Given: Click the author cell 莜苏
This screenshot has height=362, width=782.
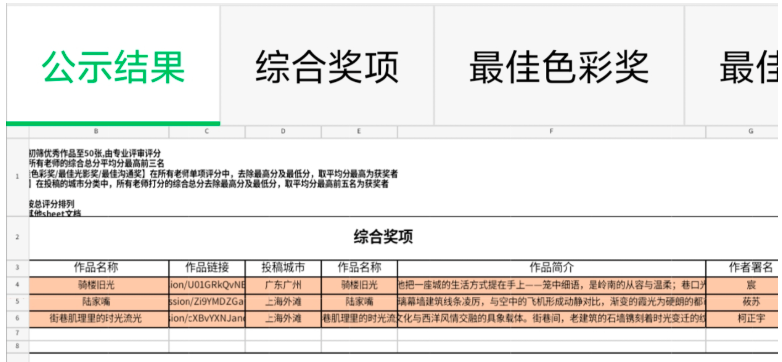Looking at the screenshot, I should tap(743, 302).
